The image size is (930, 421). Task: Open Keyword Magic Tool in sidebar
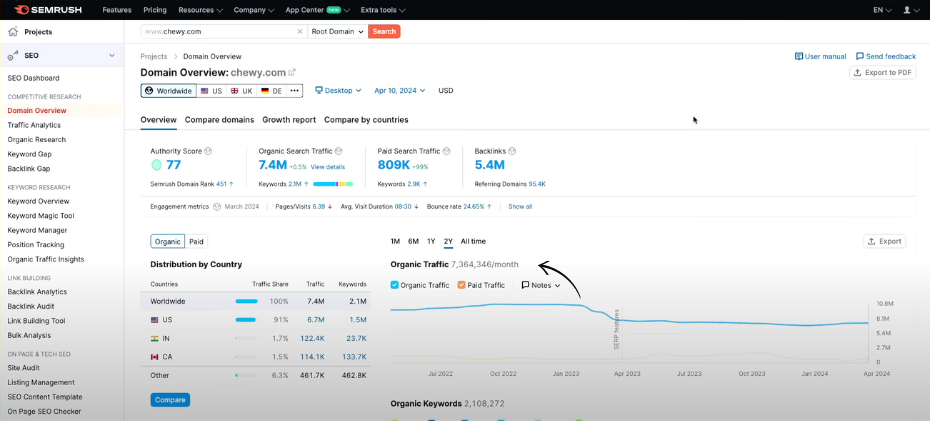tap(41, 216)
